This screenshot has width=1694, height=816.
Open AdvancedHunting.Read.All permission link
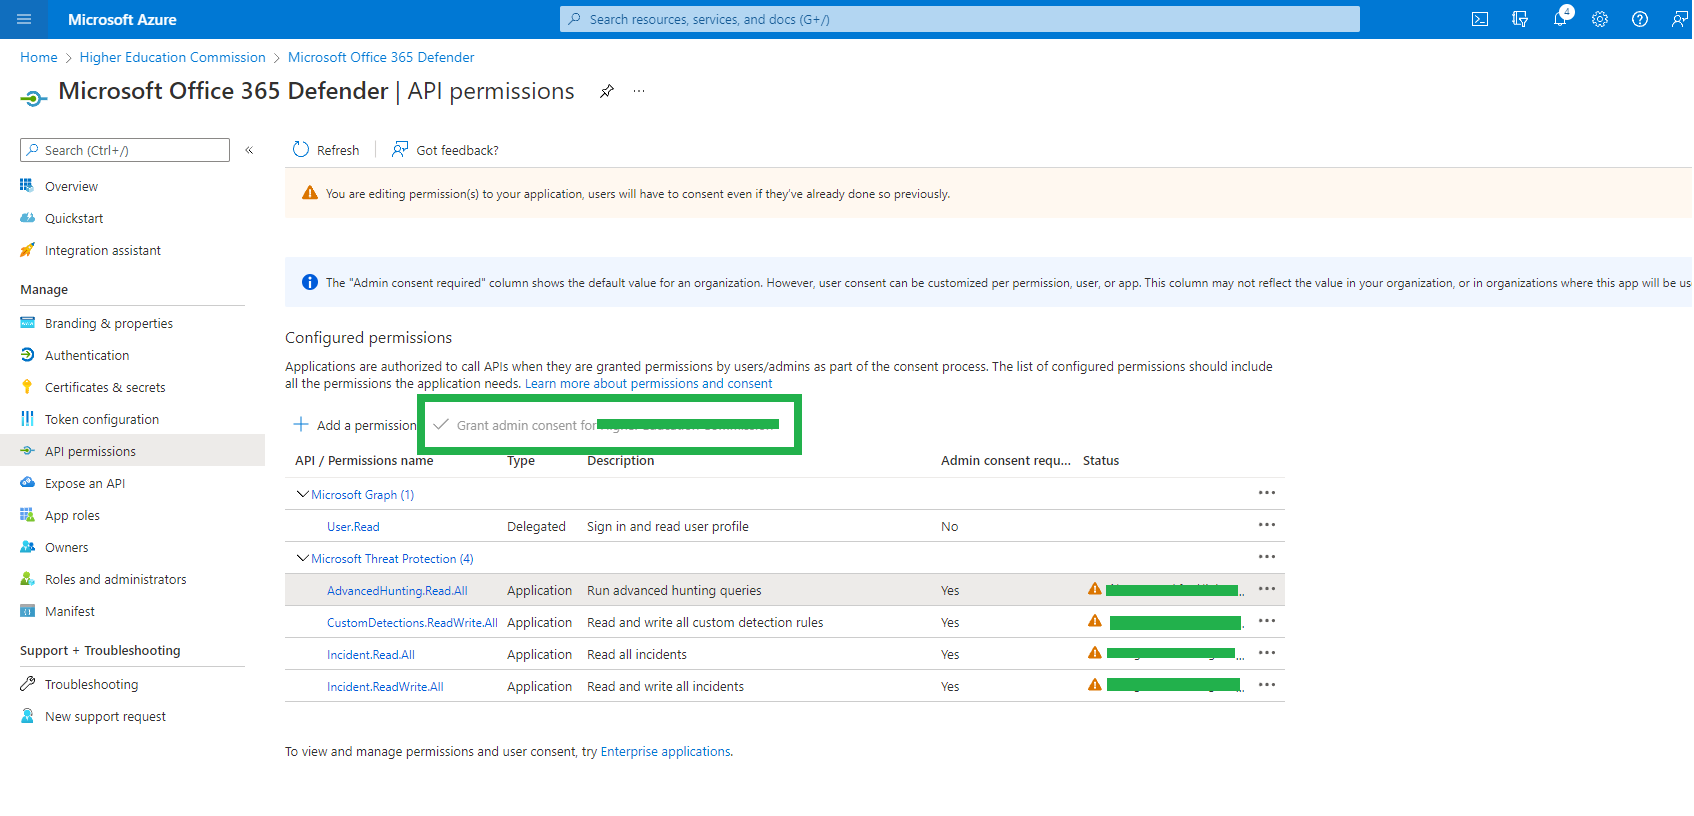pyautogui.click(x=397, y=591)
